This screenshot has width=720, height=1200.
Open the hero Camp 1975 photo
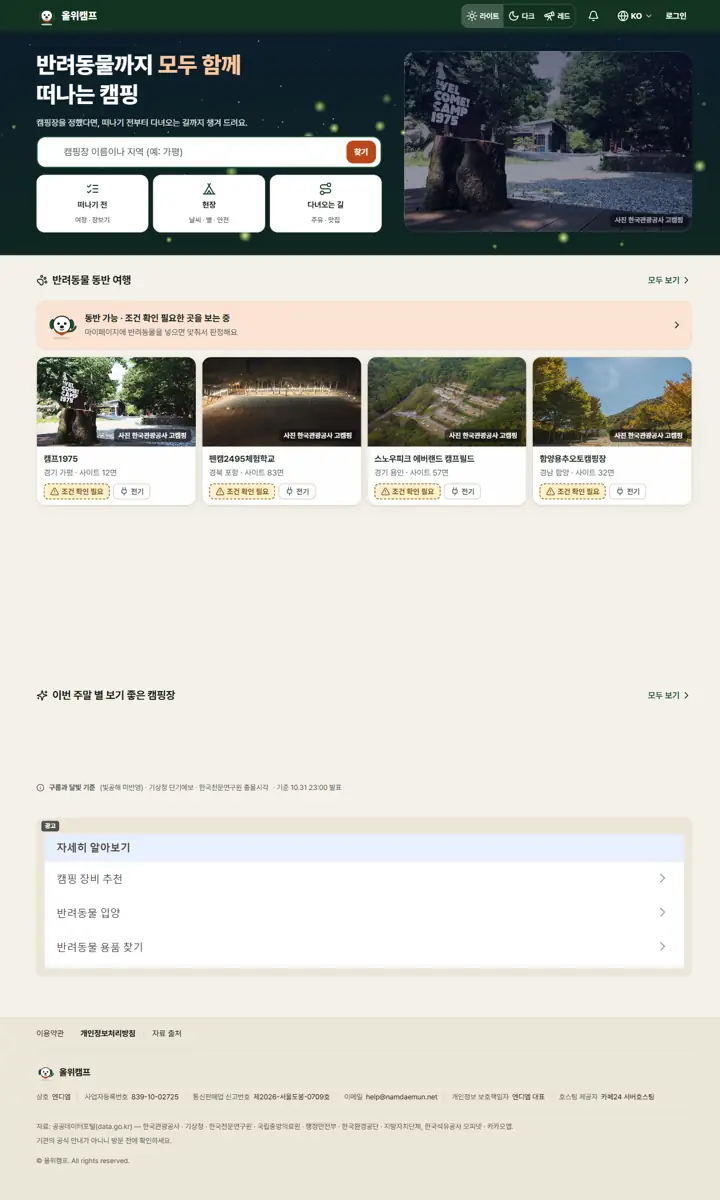point(548,141)
